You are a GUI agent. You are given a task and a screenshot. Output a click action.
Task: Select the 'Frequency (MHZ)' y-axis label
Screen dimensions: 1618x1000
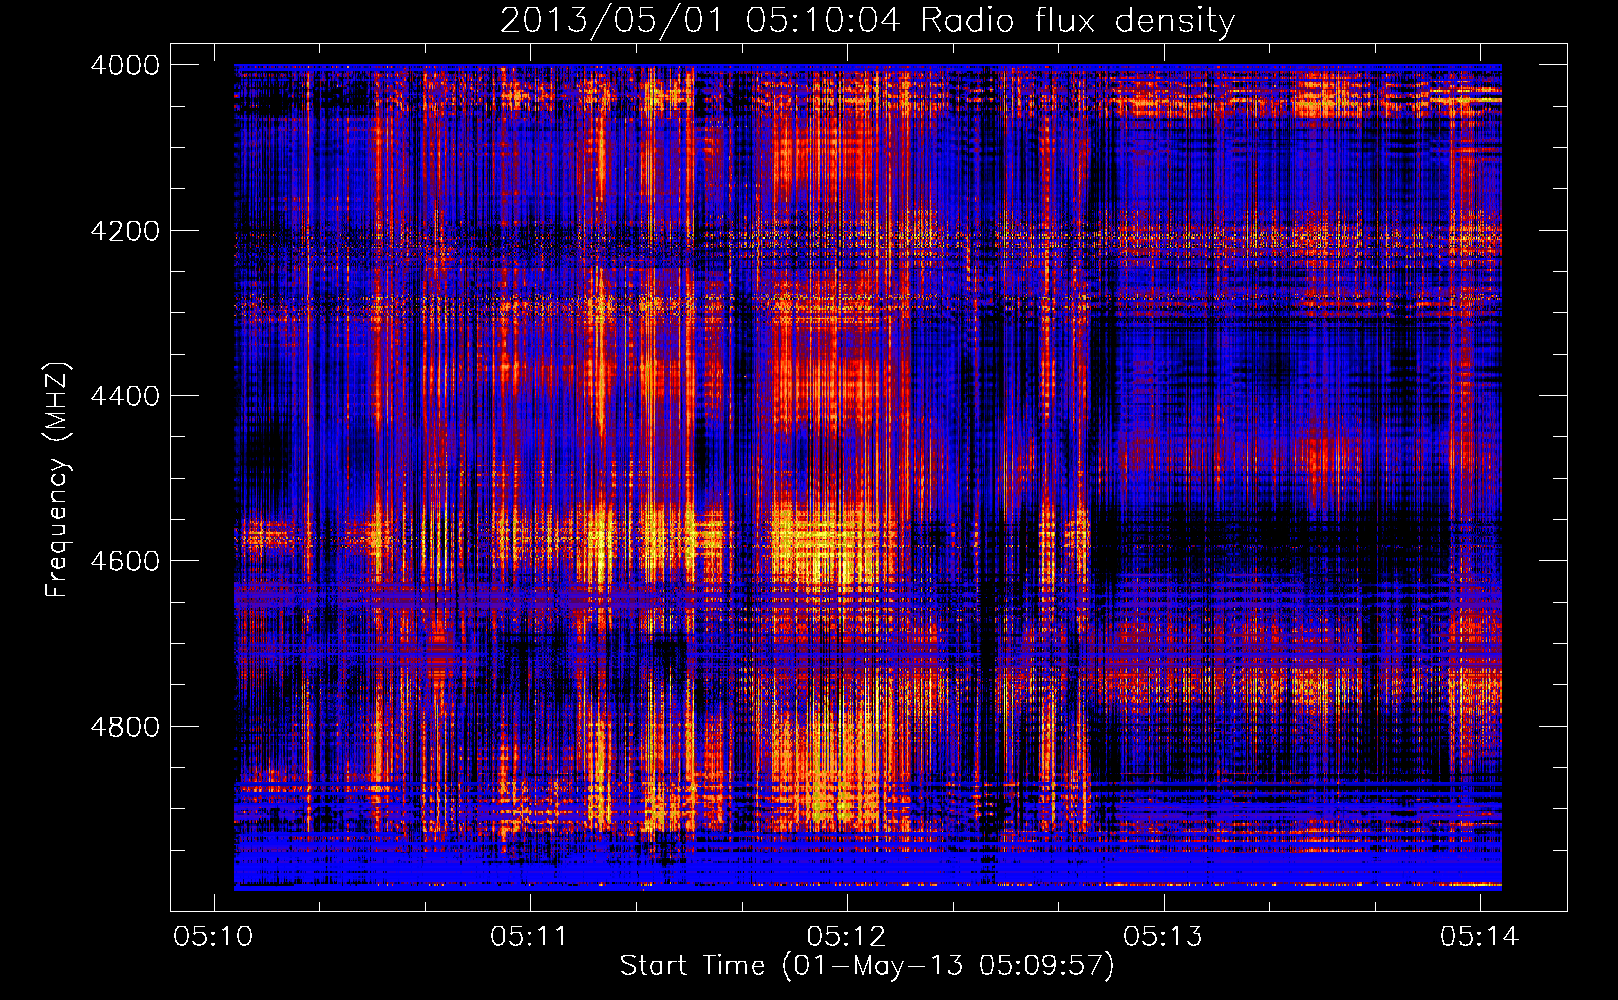click(58, 480)
